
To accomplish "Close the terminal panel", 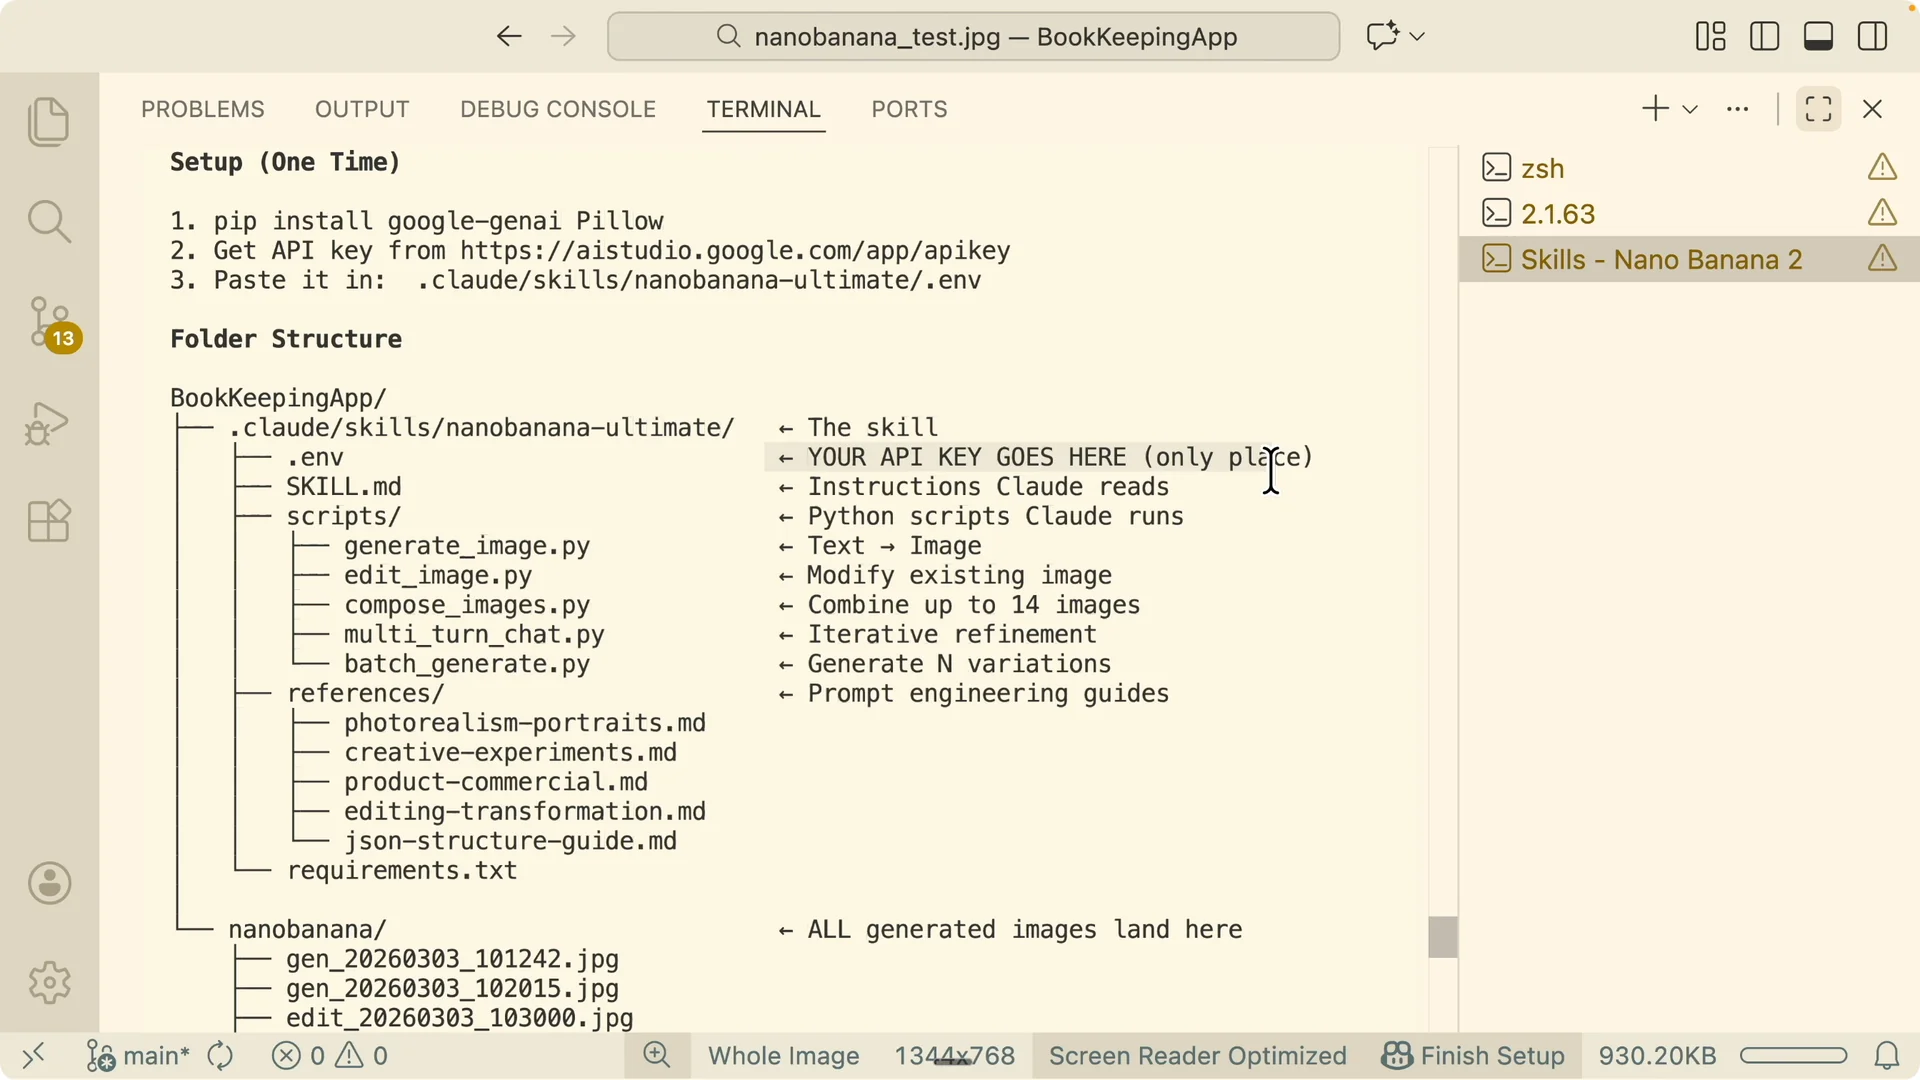I will pyautogui.click(x=1873, y=109).
